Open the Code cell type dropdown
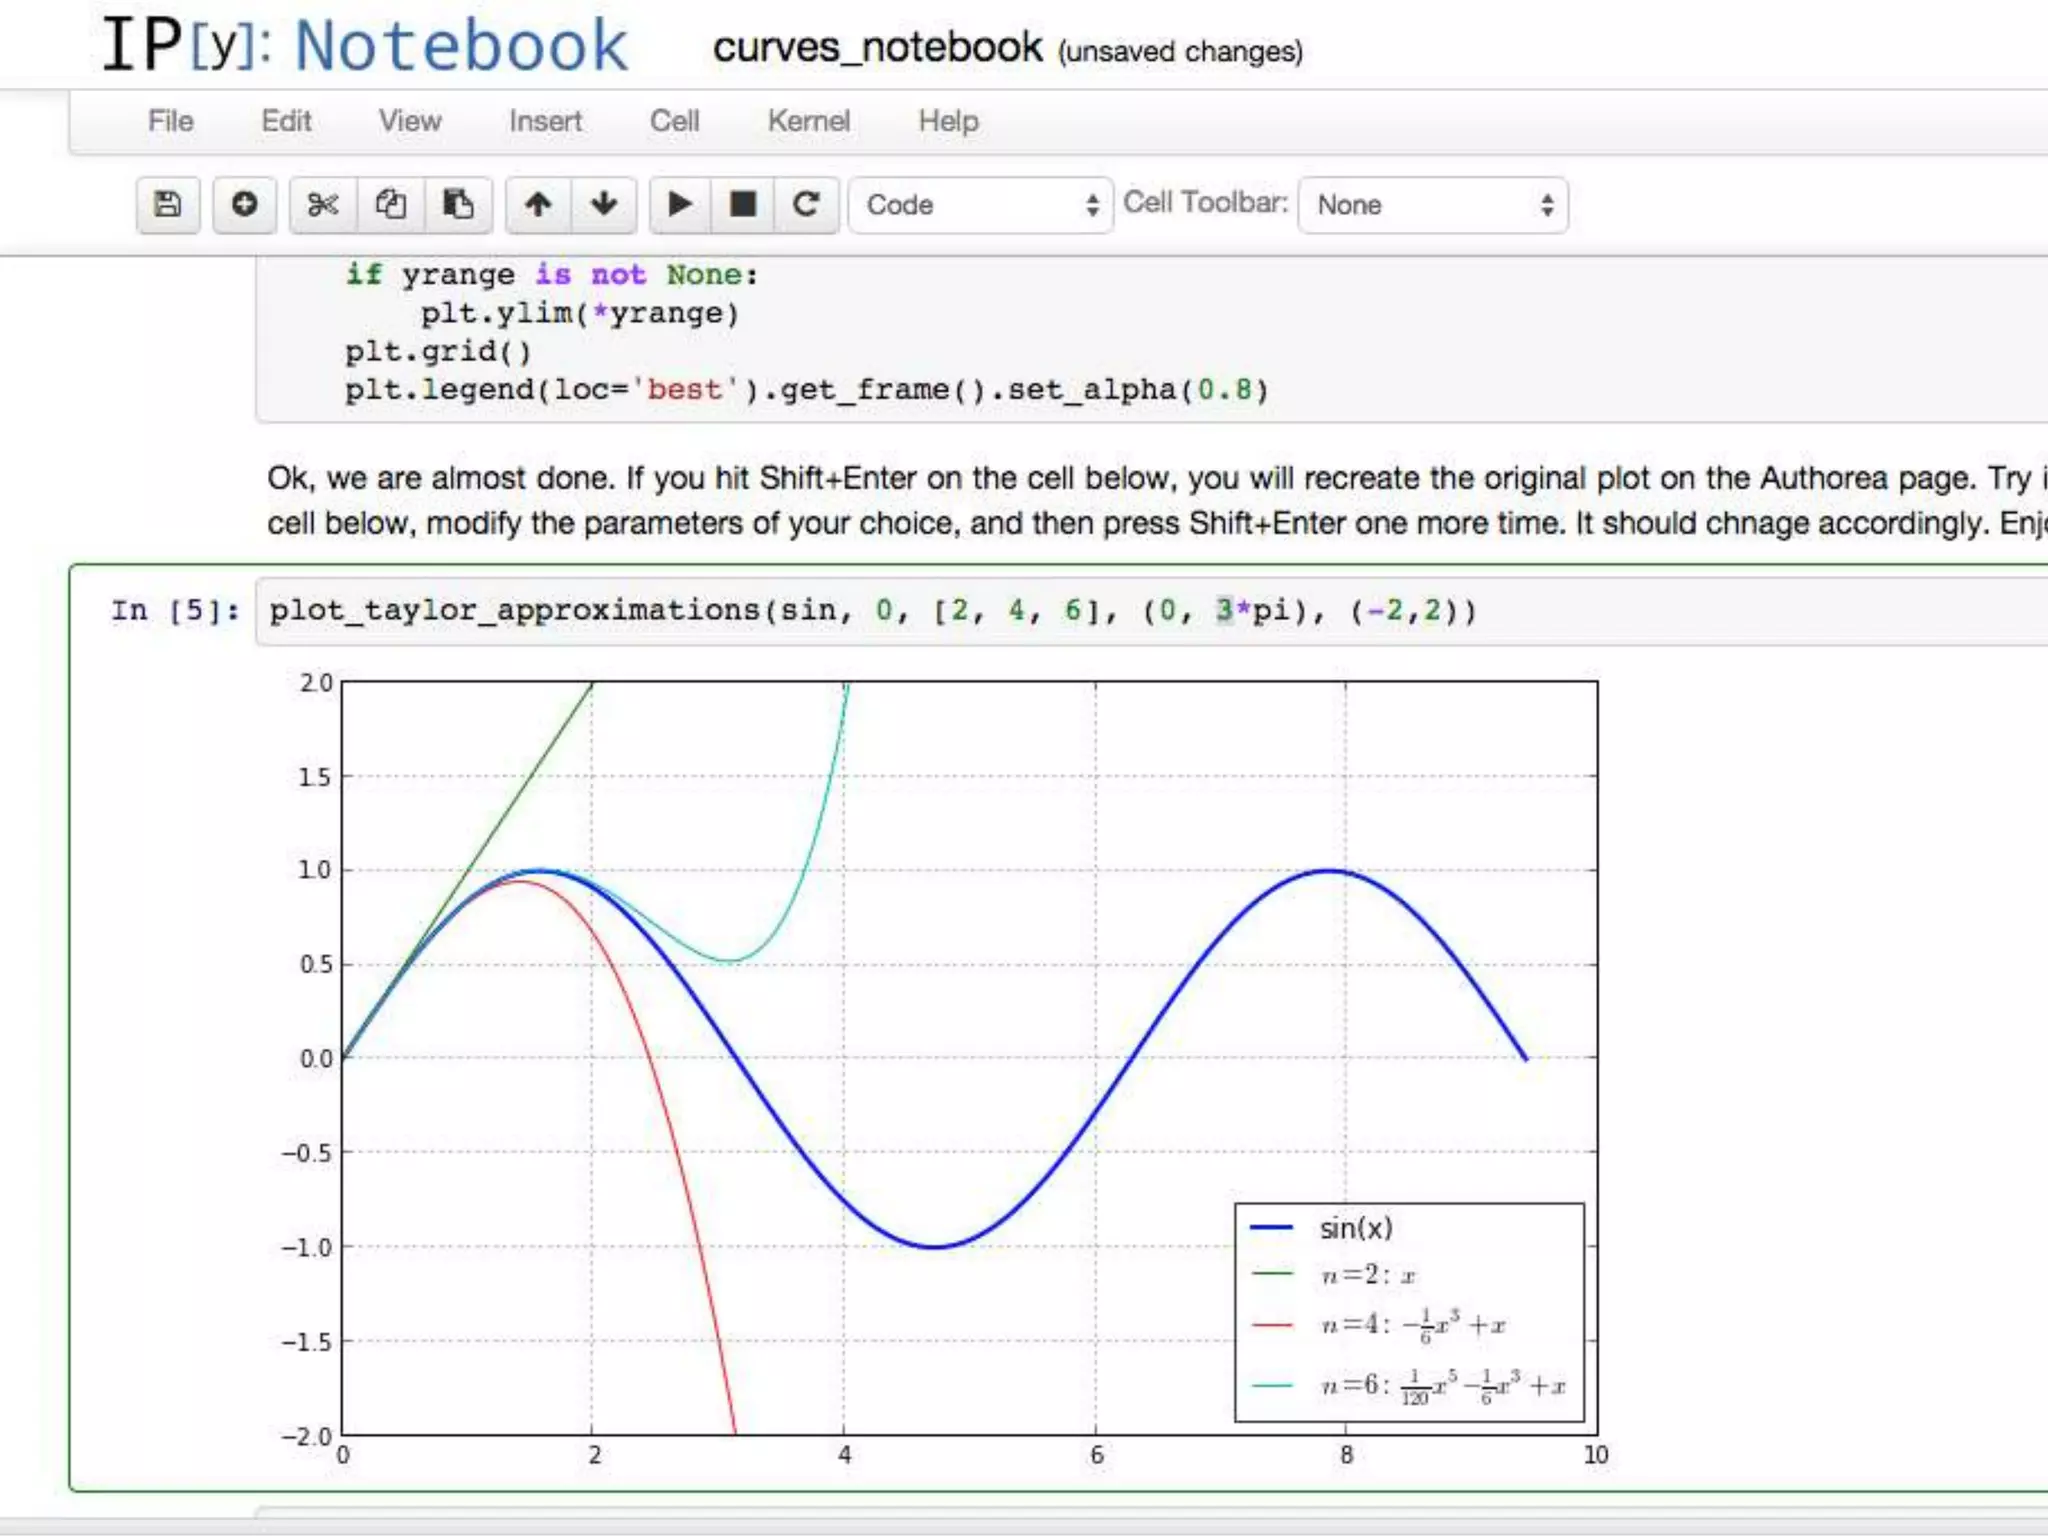Screen dimensions: 2048x1536 pyautogui.click(x=980, y=205)
